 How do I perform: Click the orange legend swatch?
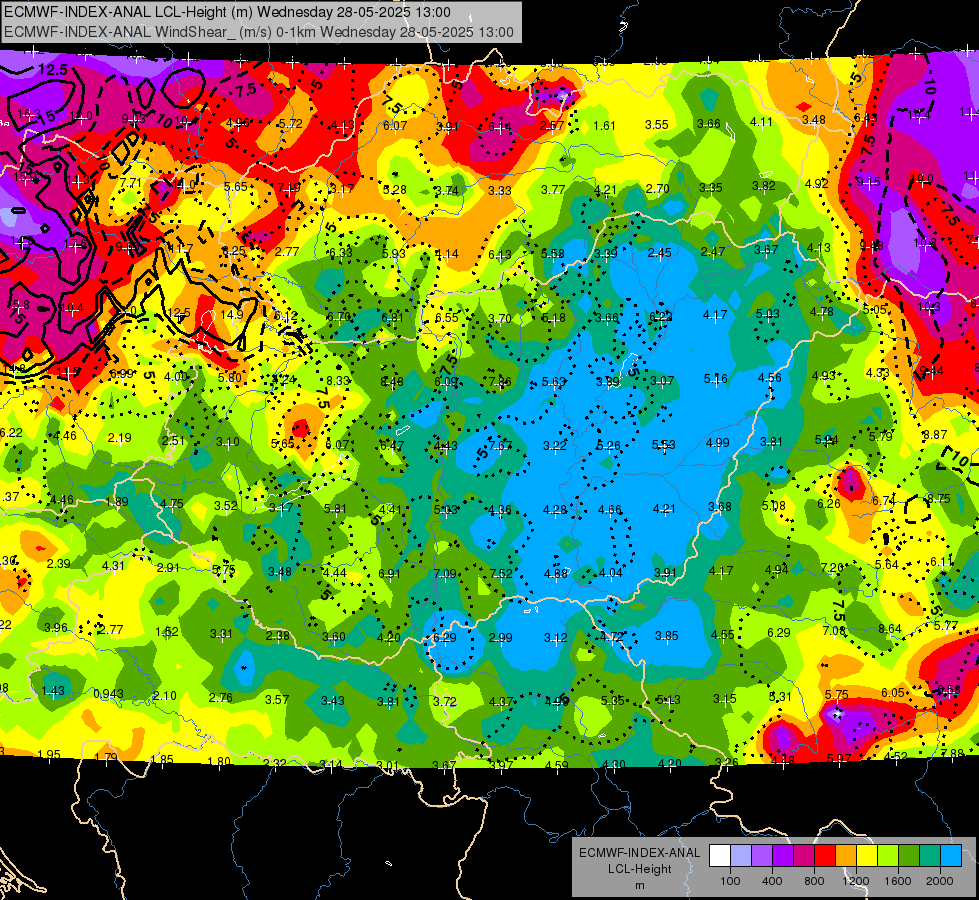846,856
